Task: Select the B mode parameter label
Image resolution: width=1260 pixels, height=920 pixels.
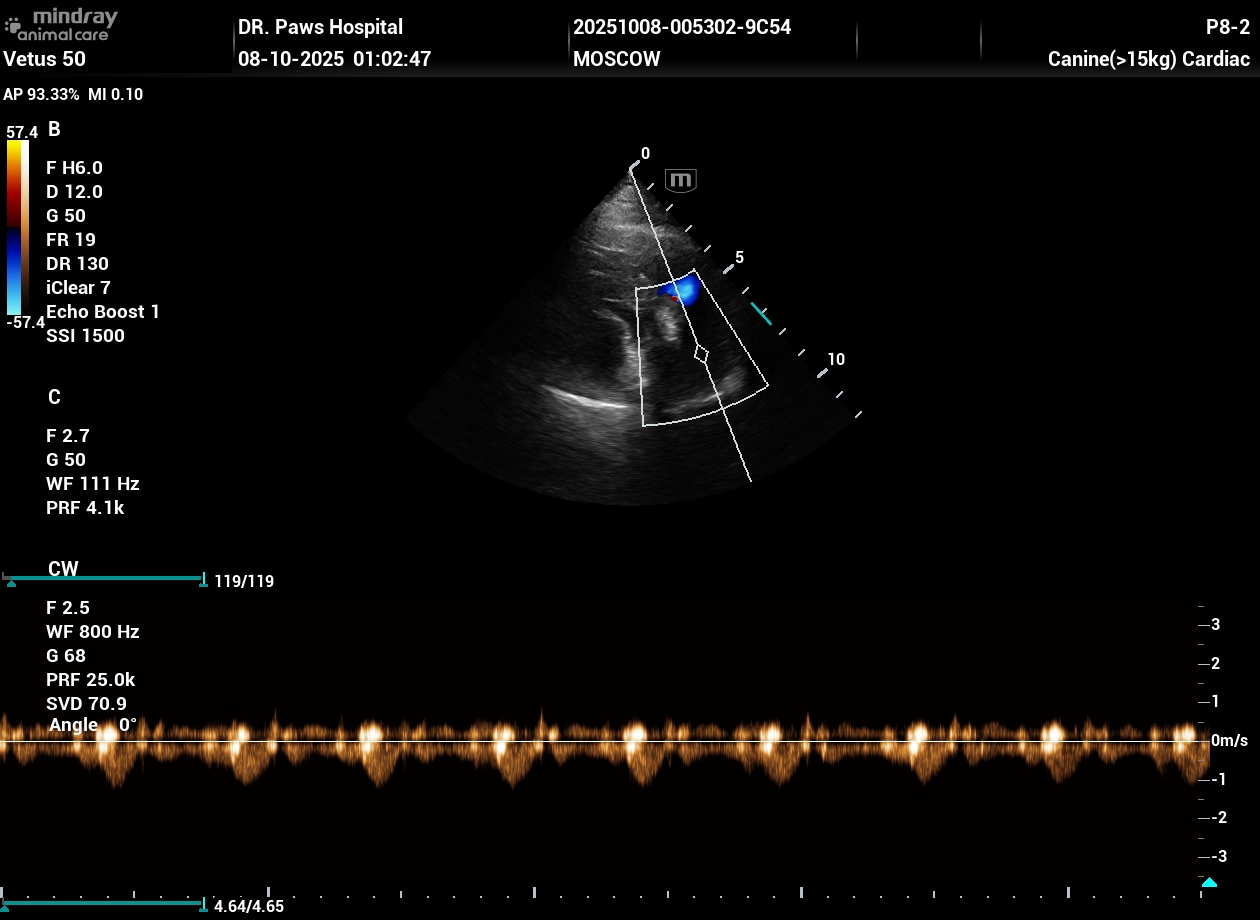Action: [x=54, y=129]
